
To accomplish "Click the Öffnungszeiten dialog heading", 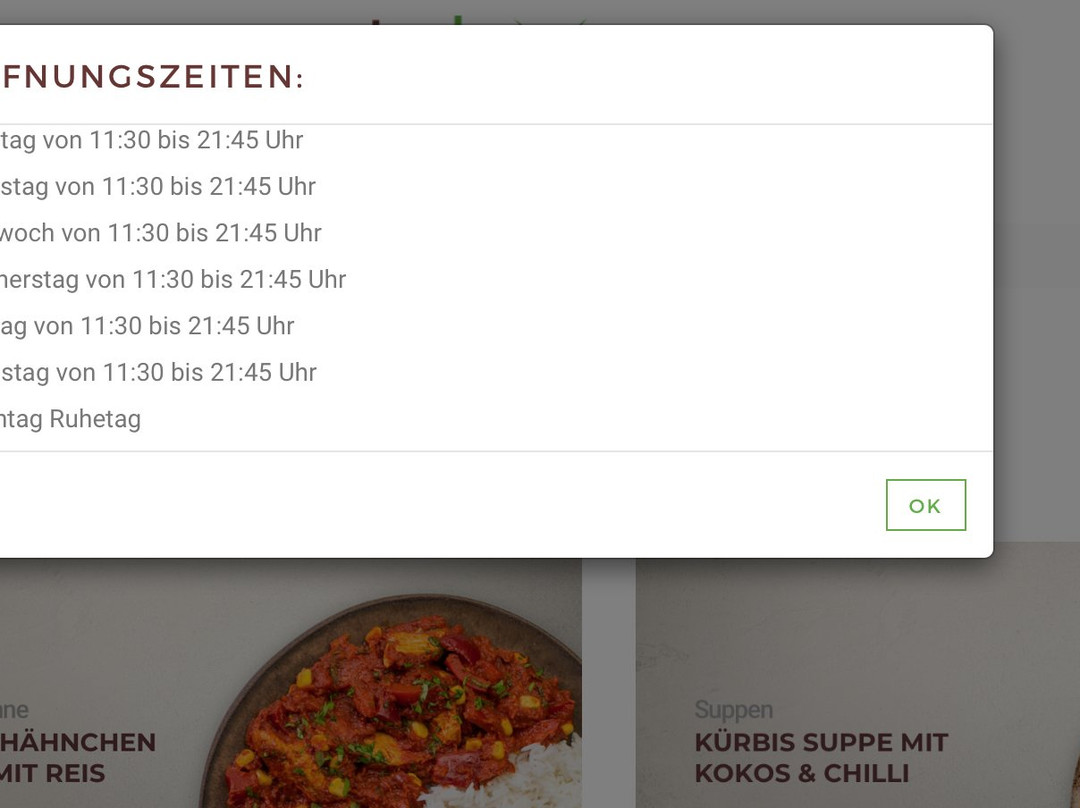I will tap(152, 76).
